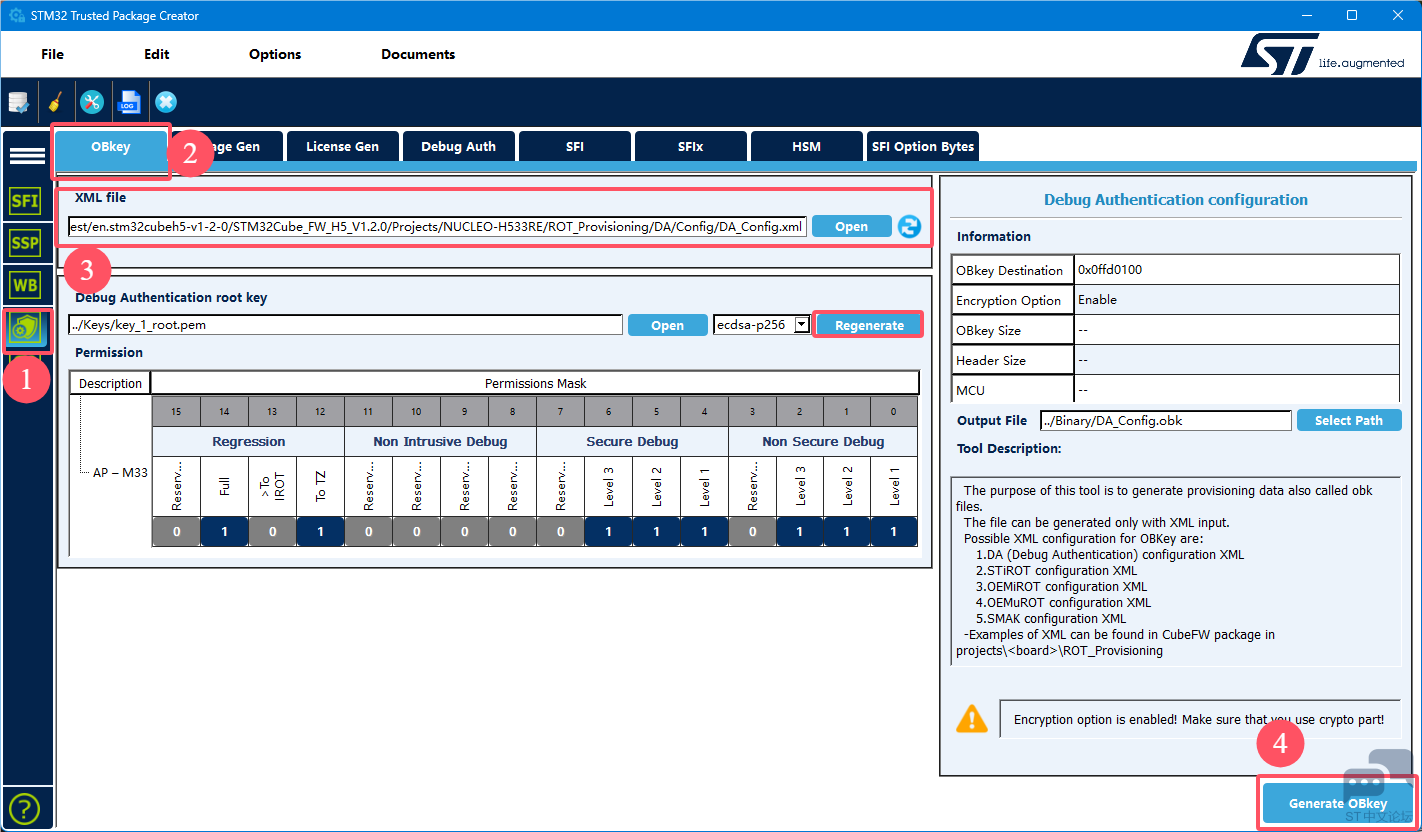Click the yellow warning triangle icon
The width and height of the screenshot is (1422, 832).
click(x=971, y=718)
